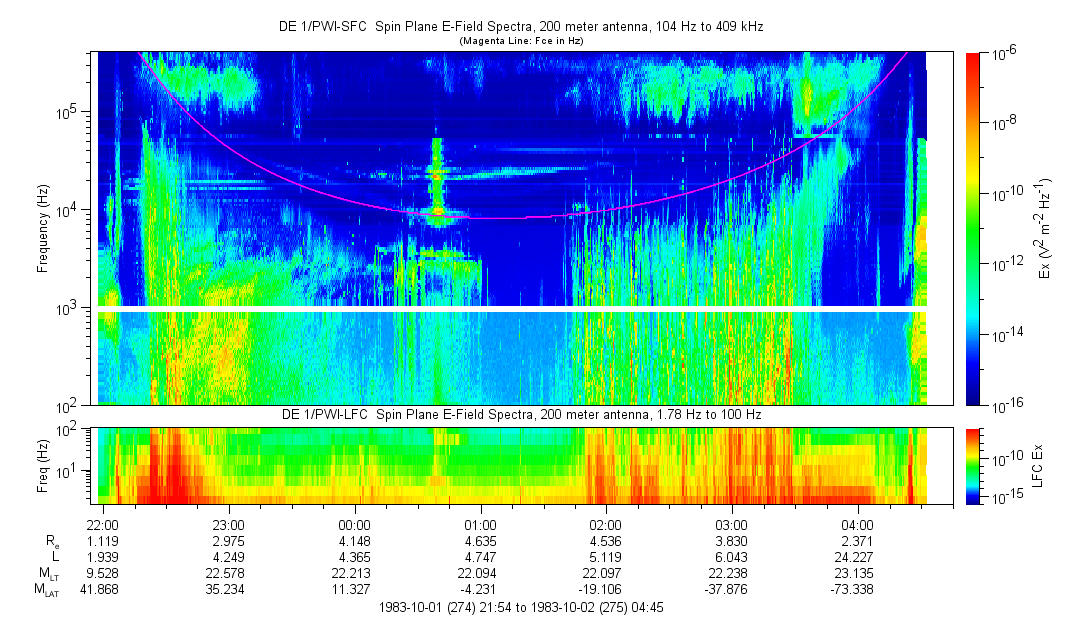Click the main Ex color bar
Image resolution: width=1083 pixels, height=620 pixels.
(x=972, y=229)
